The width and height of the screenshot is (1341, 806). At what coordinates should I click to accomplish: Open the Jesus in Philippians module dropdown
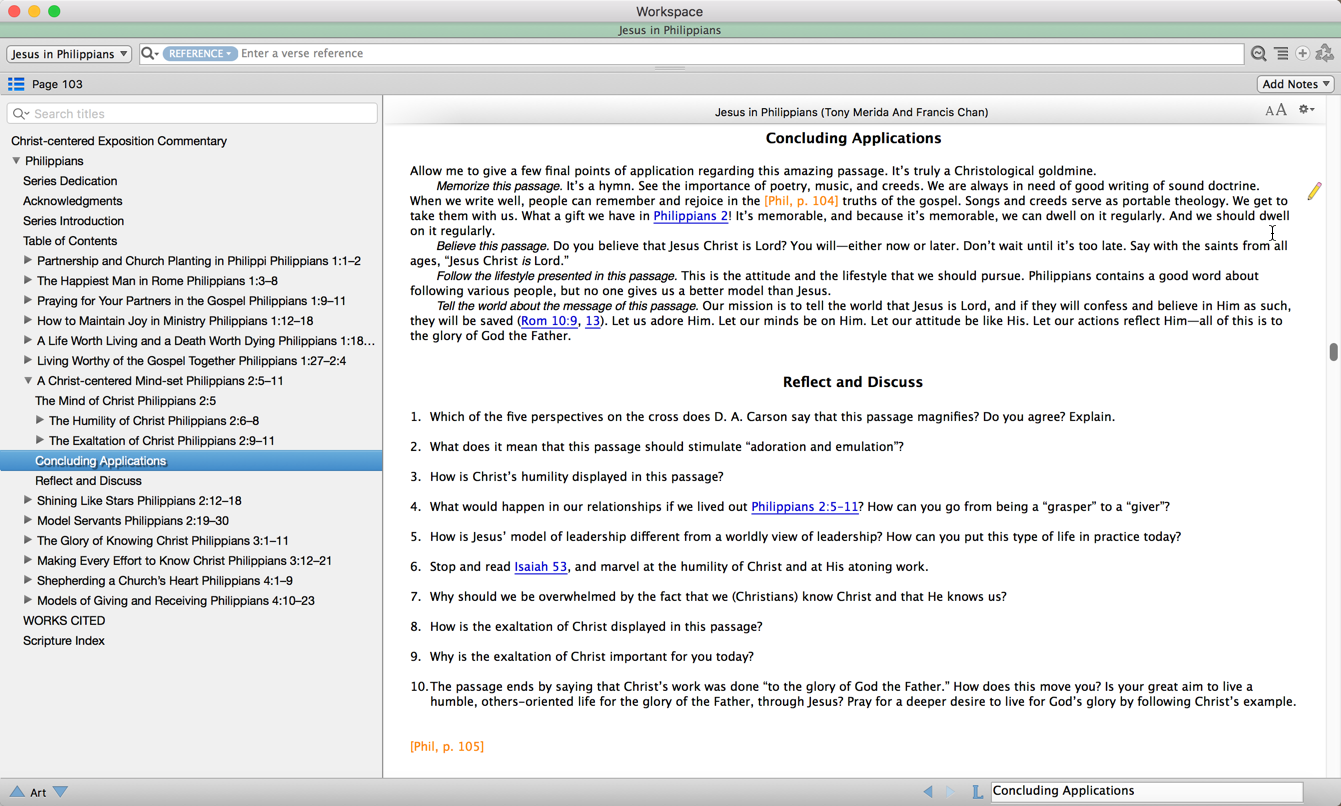click(69, 54)
